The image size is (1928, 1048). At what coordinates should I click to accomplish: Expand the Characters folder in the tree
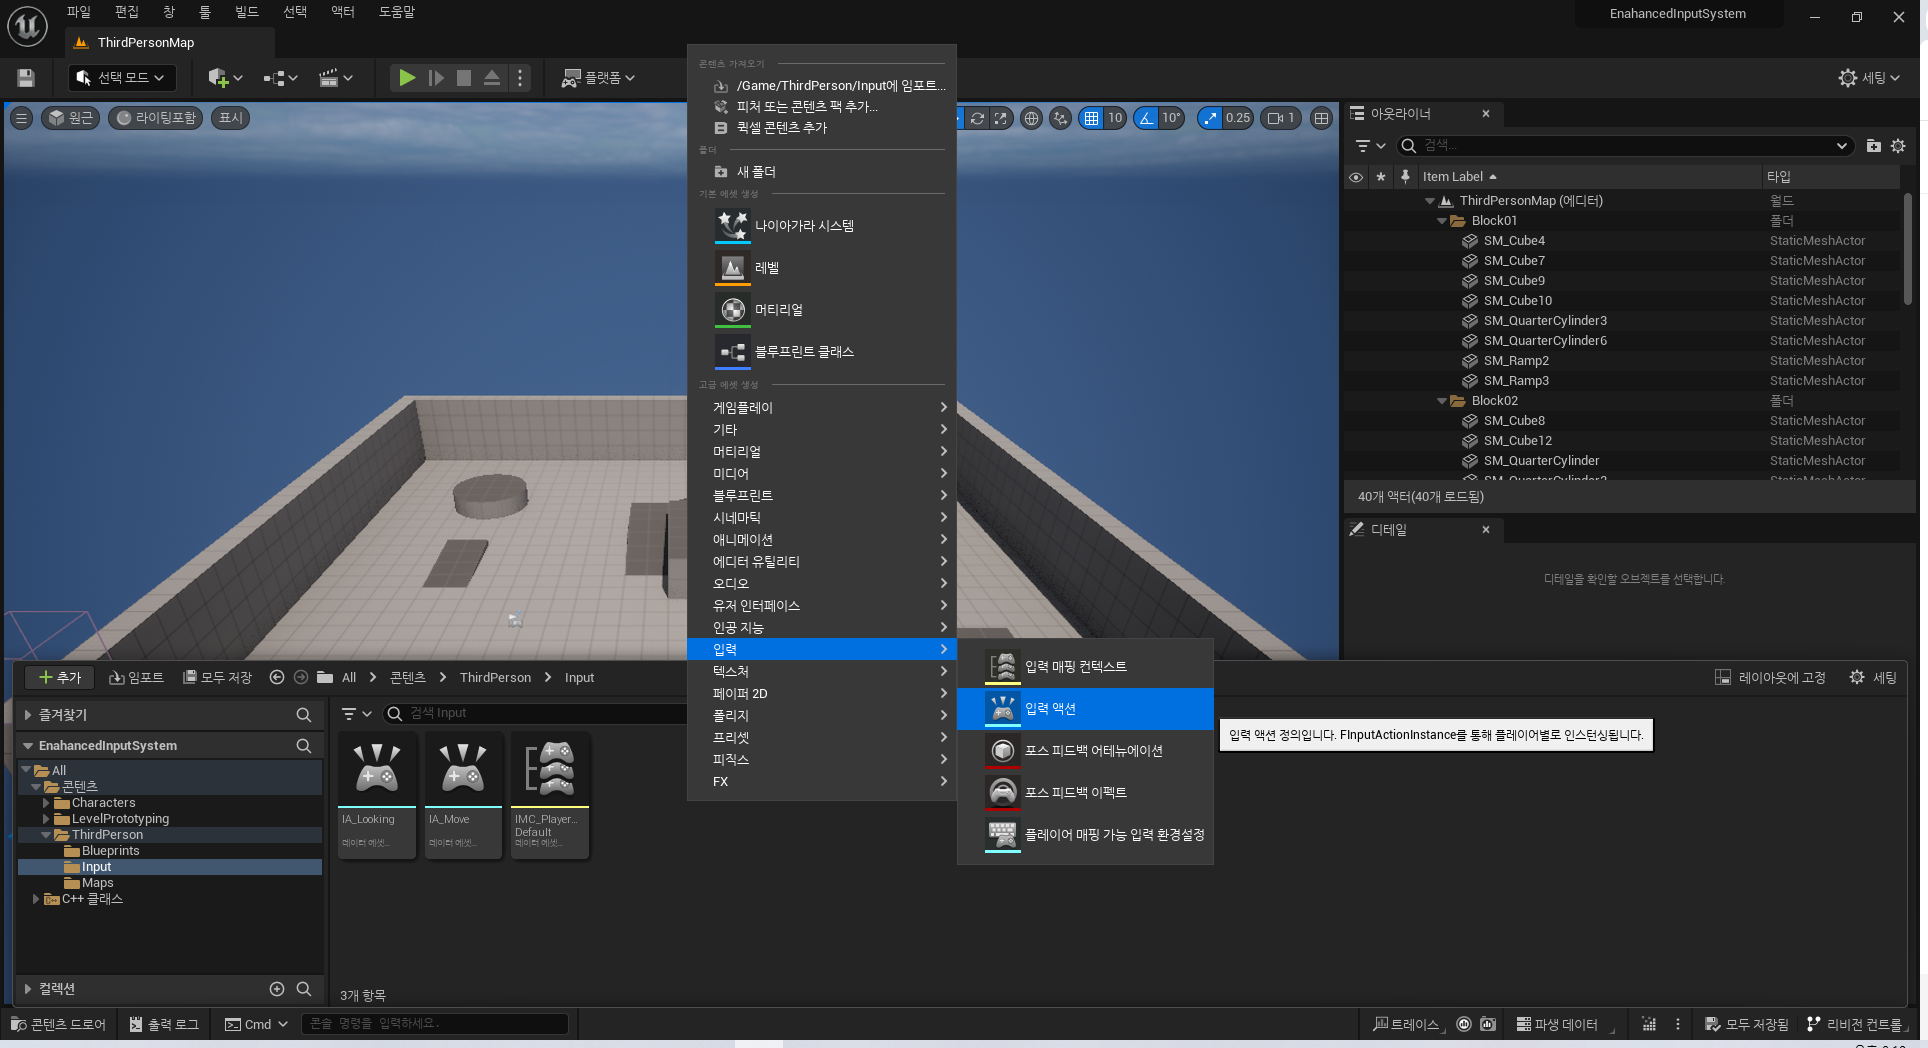pyautogui.click(x=46, y=803)
